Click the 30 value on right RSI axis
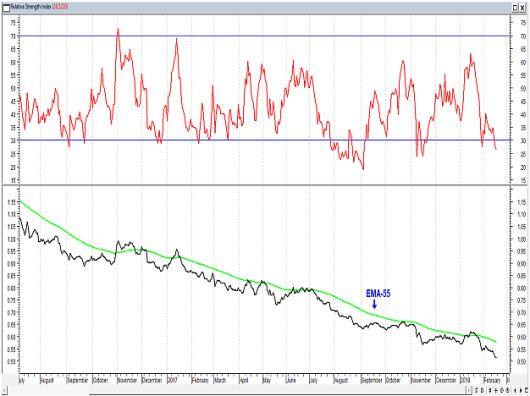 tap(523, 141)
